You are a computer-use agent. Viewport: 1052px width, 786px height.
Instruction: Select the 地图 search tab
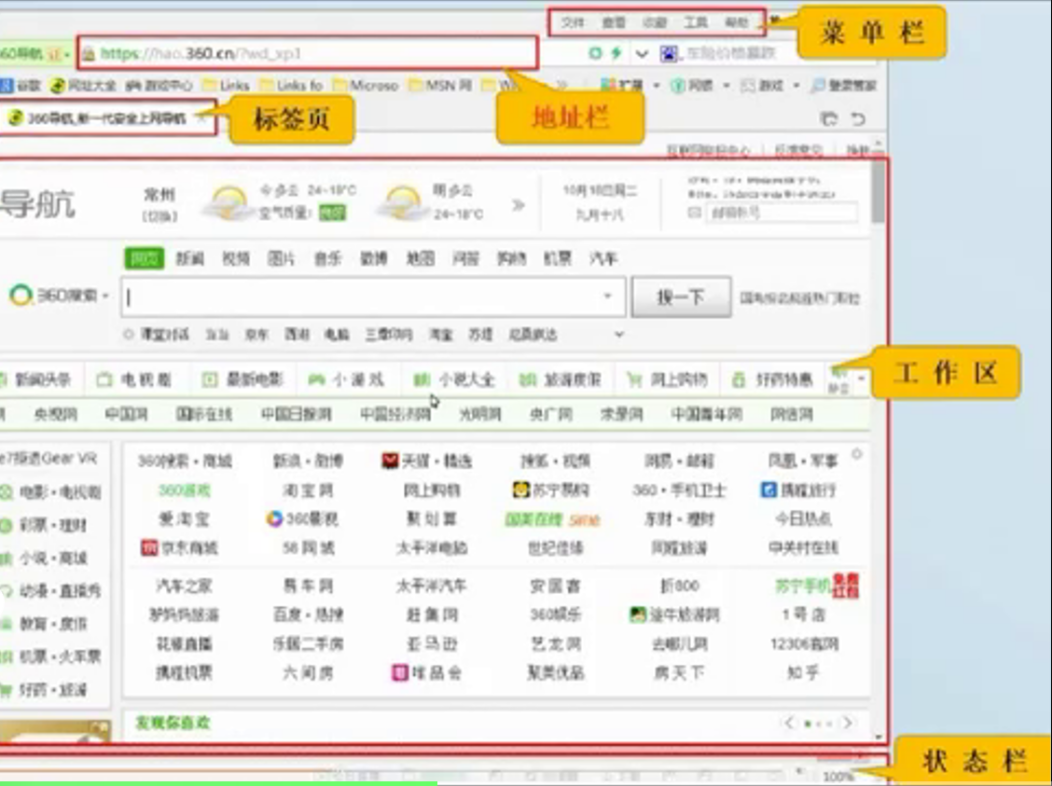click(x=420, y=258)
